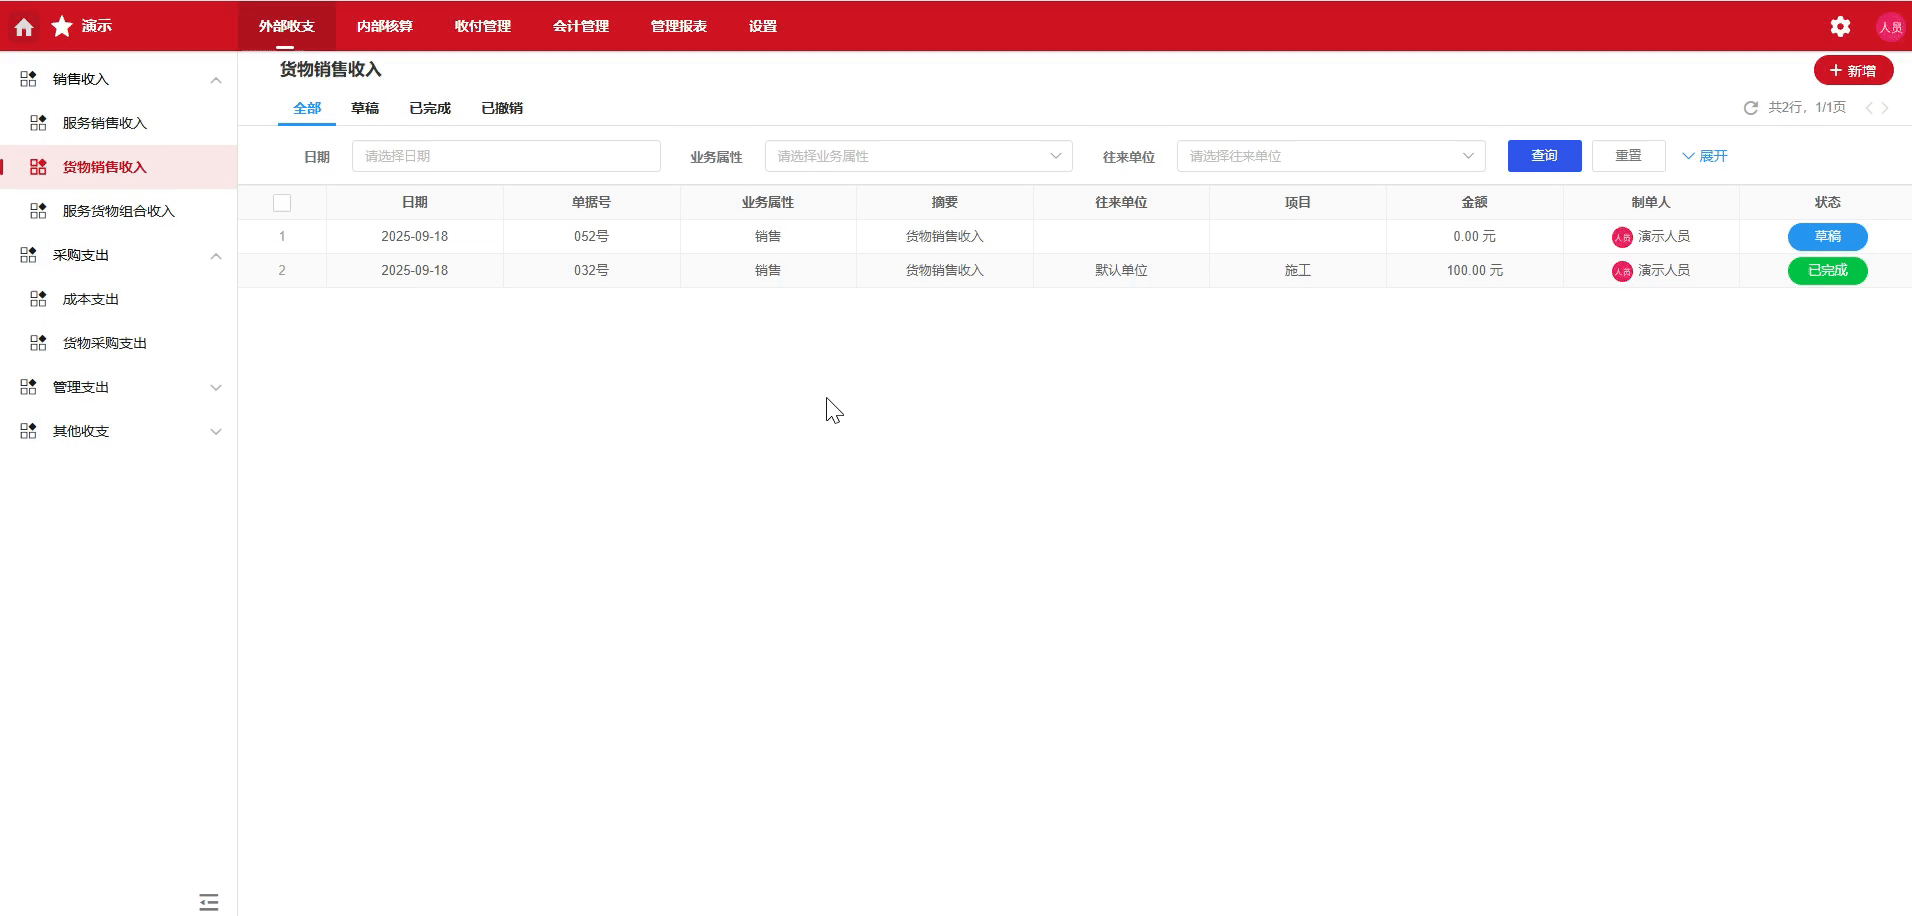Screen dimensions: 1912x916
Task: Click the 日期 date input field
Action: click(505, 155)
